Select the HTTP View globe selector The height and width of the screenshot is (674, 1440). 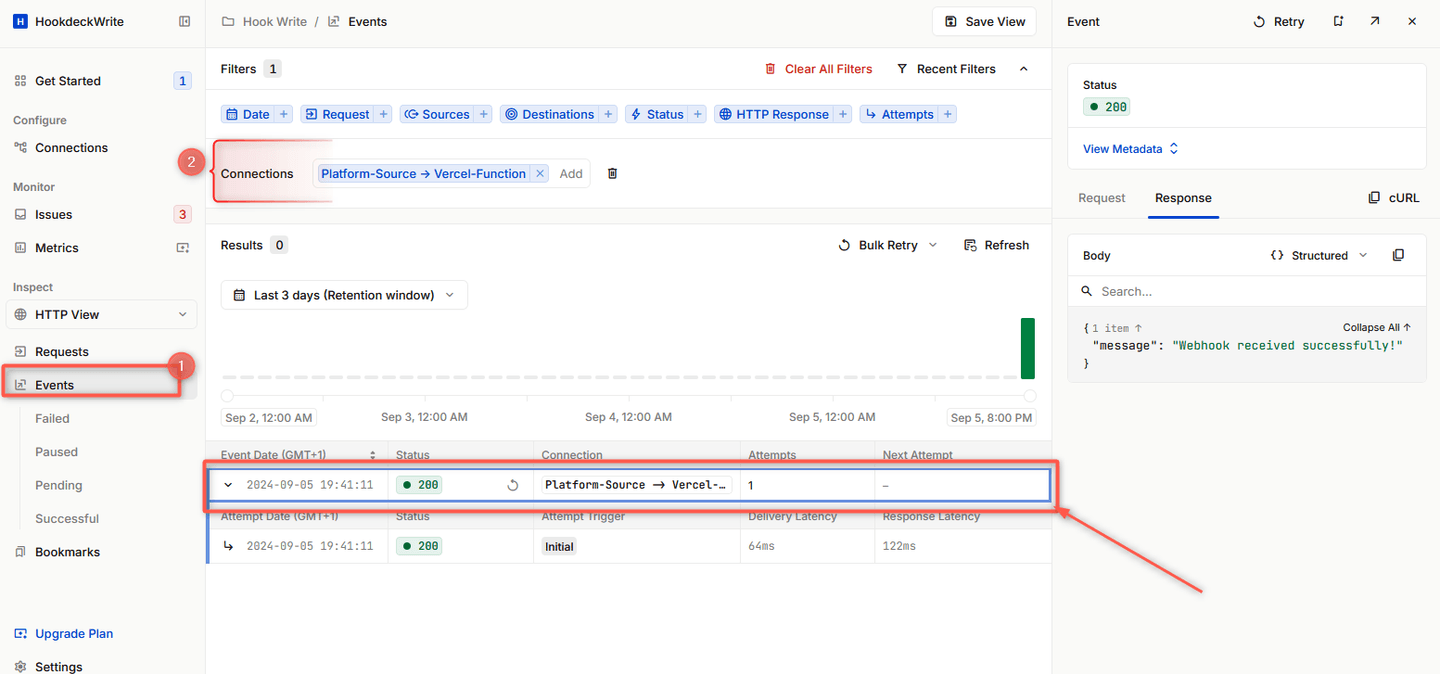pyautogui.click(x=100, y=314)
